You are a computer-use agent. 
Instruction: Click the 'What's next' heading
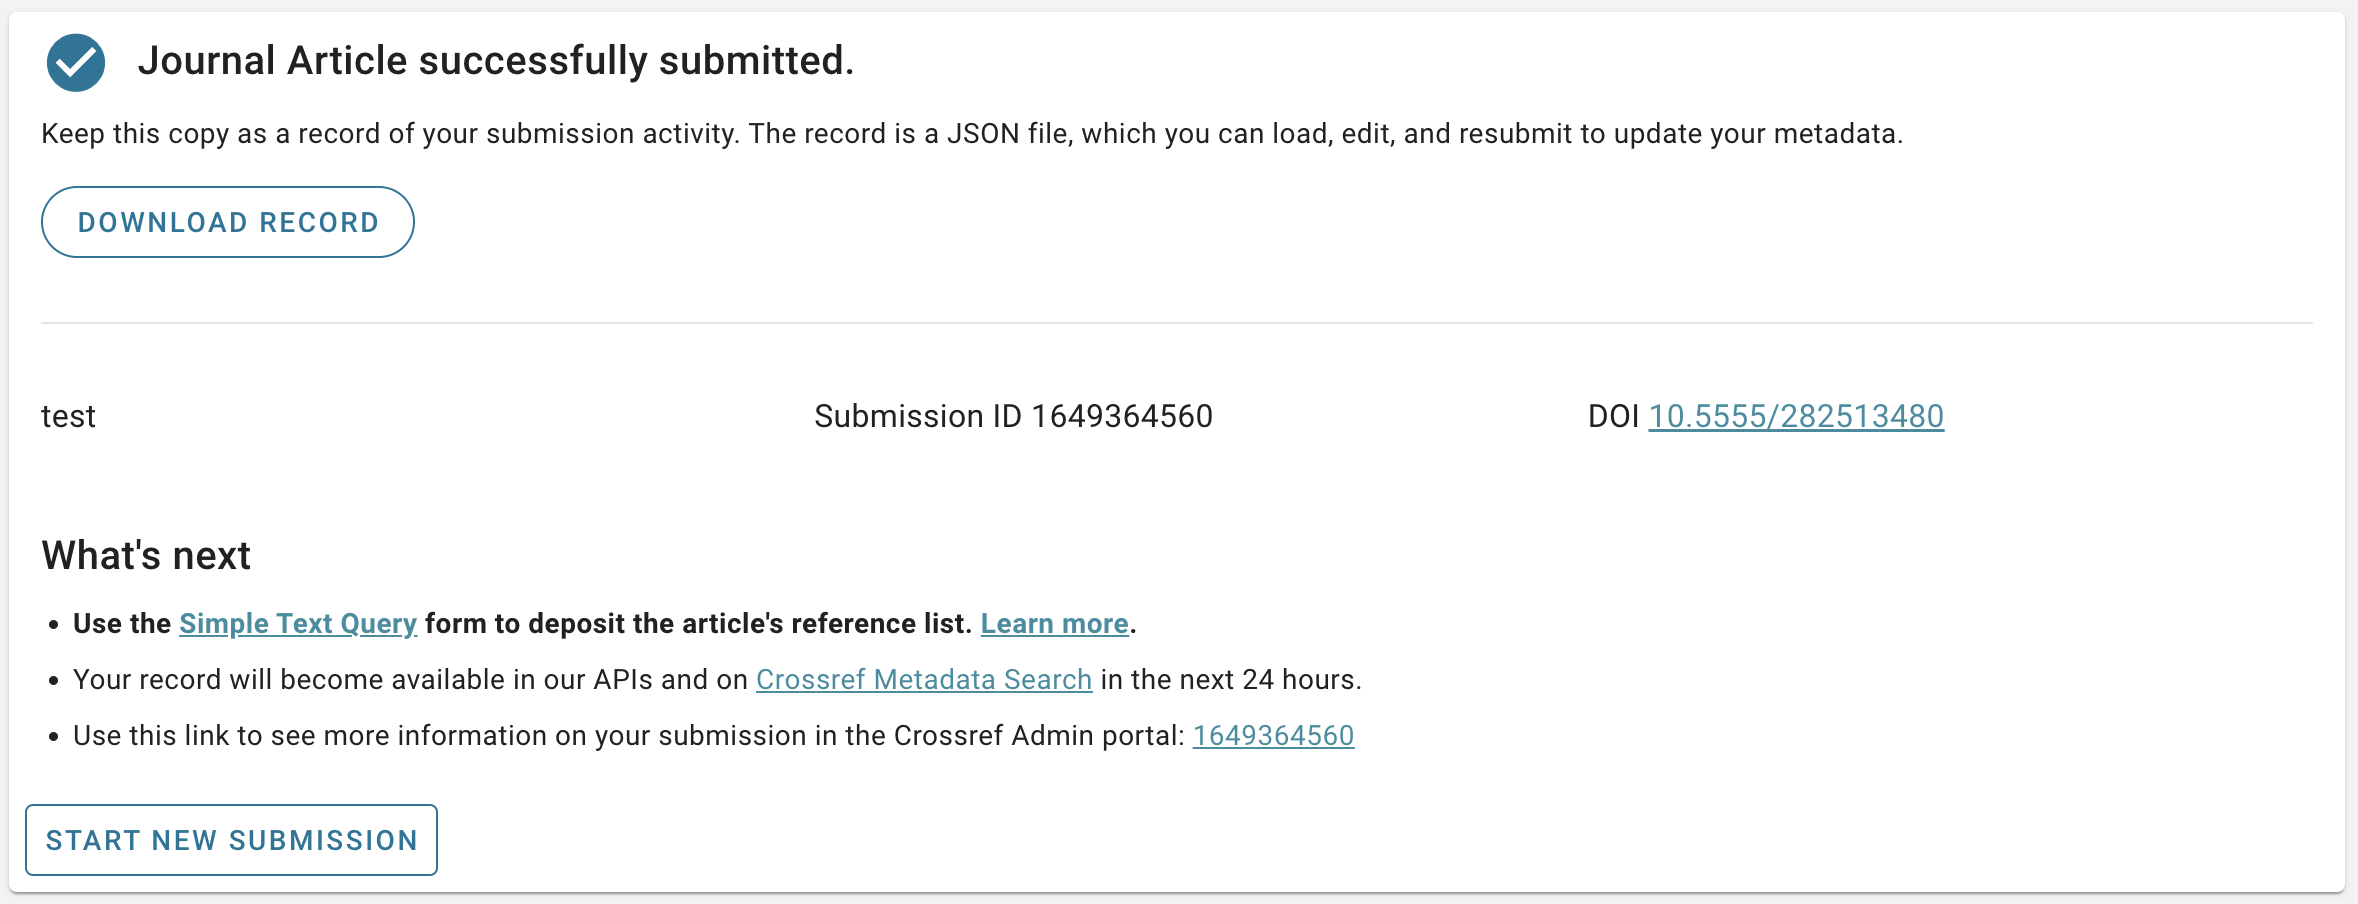[146, 556]
